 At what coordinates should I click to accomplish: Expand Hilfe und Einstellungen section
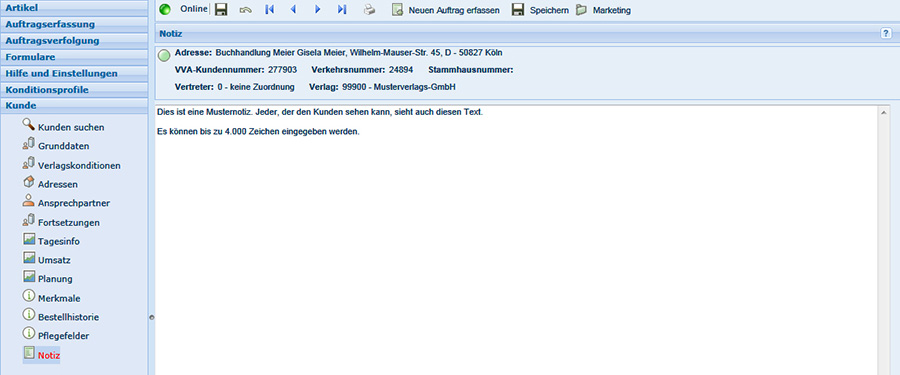click(73, 74)
